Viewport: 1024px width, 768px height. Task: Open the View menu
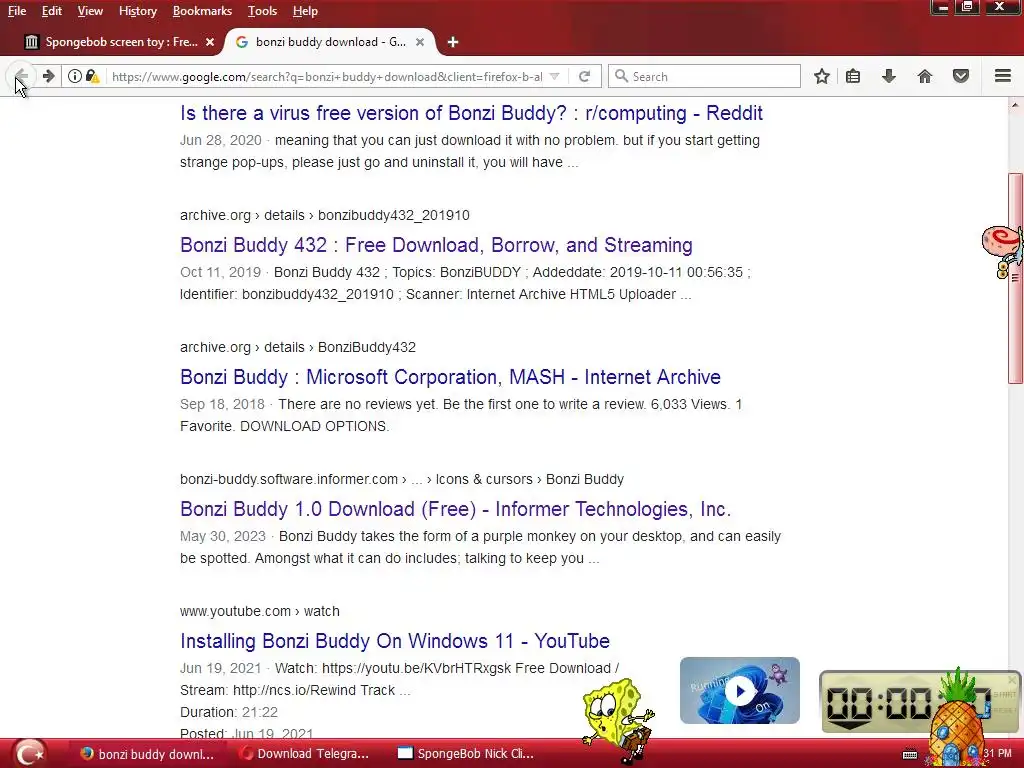[x=90, y=11]
